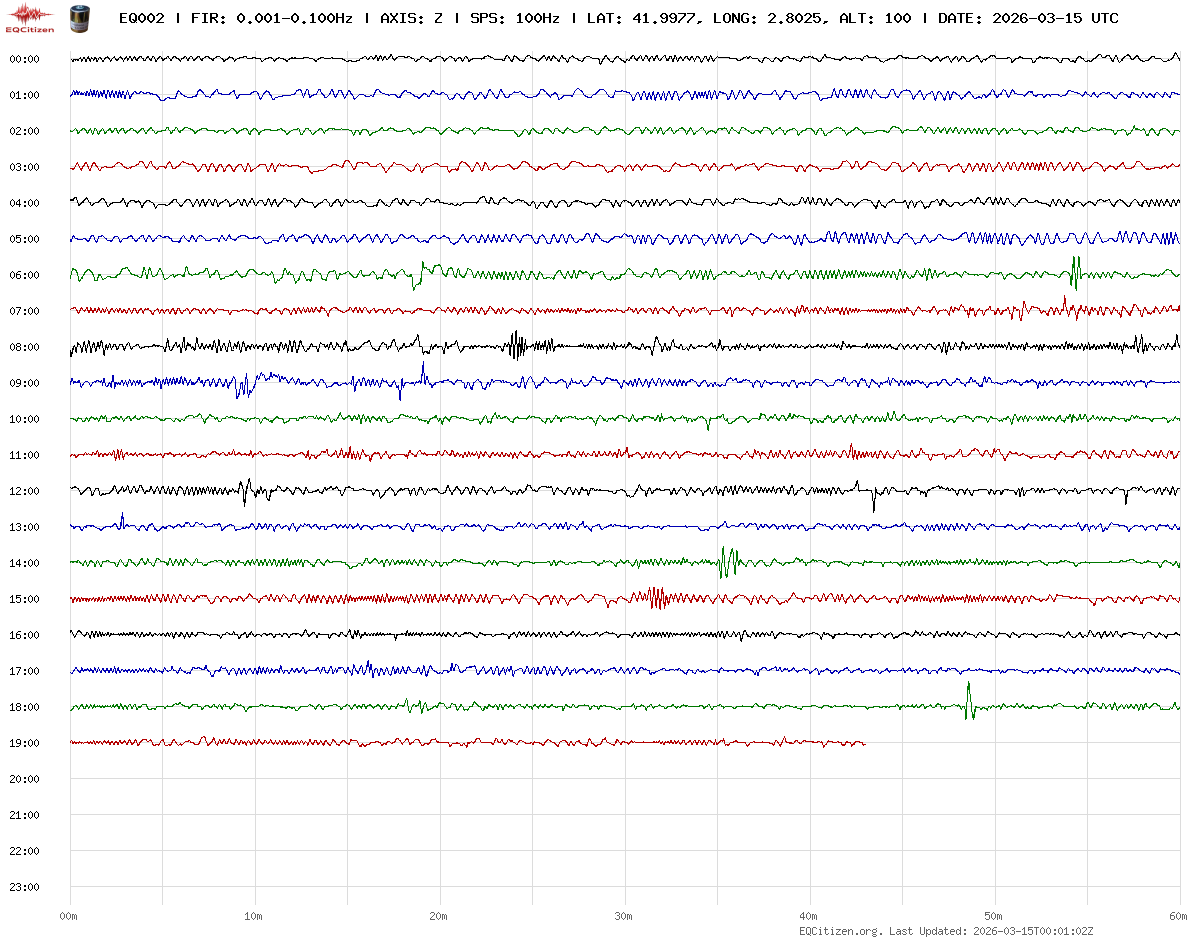Select the 19:00 hour row label
This screenshot has width=1200, height=940.
point(24,743)
